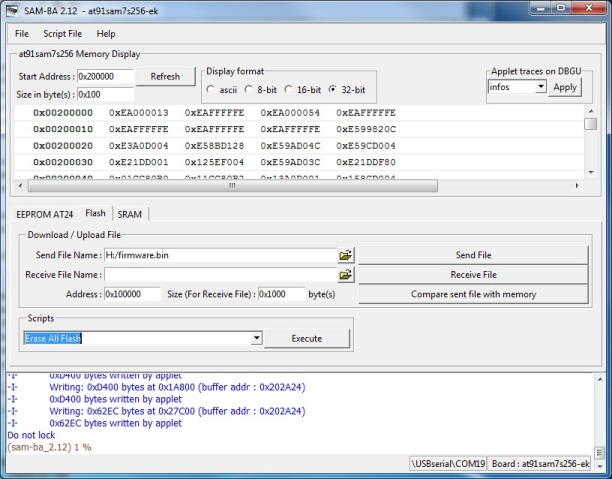Click \USBserial\COM19 status bar entry
This screenshot has height=479, width=612.
coord(448,464)
